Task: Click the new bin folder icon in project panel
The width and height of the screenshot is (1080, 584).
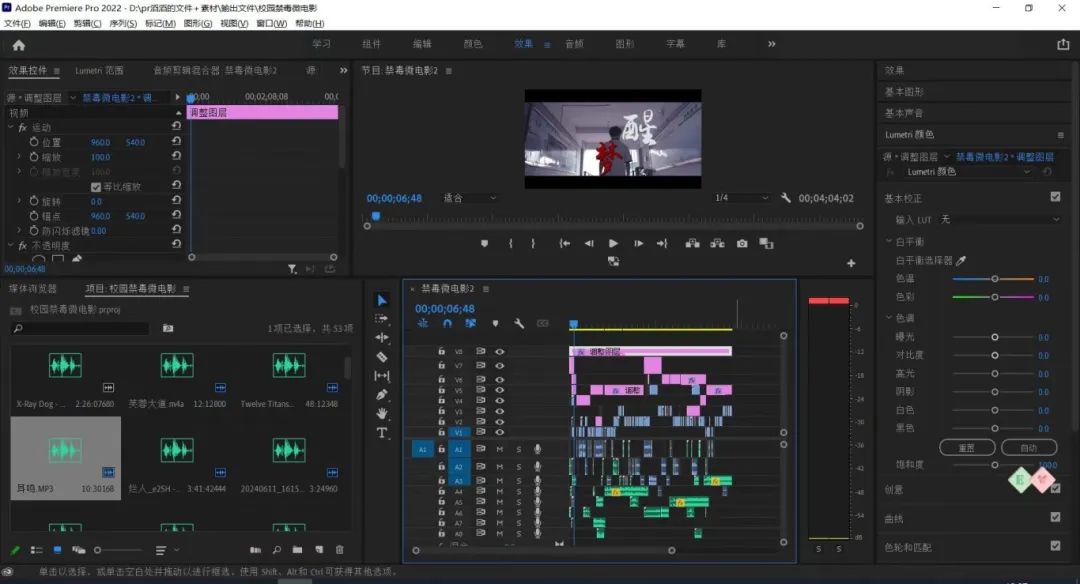Action: [297, 550]
